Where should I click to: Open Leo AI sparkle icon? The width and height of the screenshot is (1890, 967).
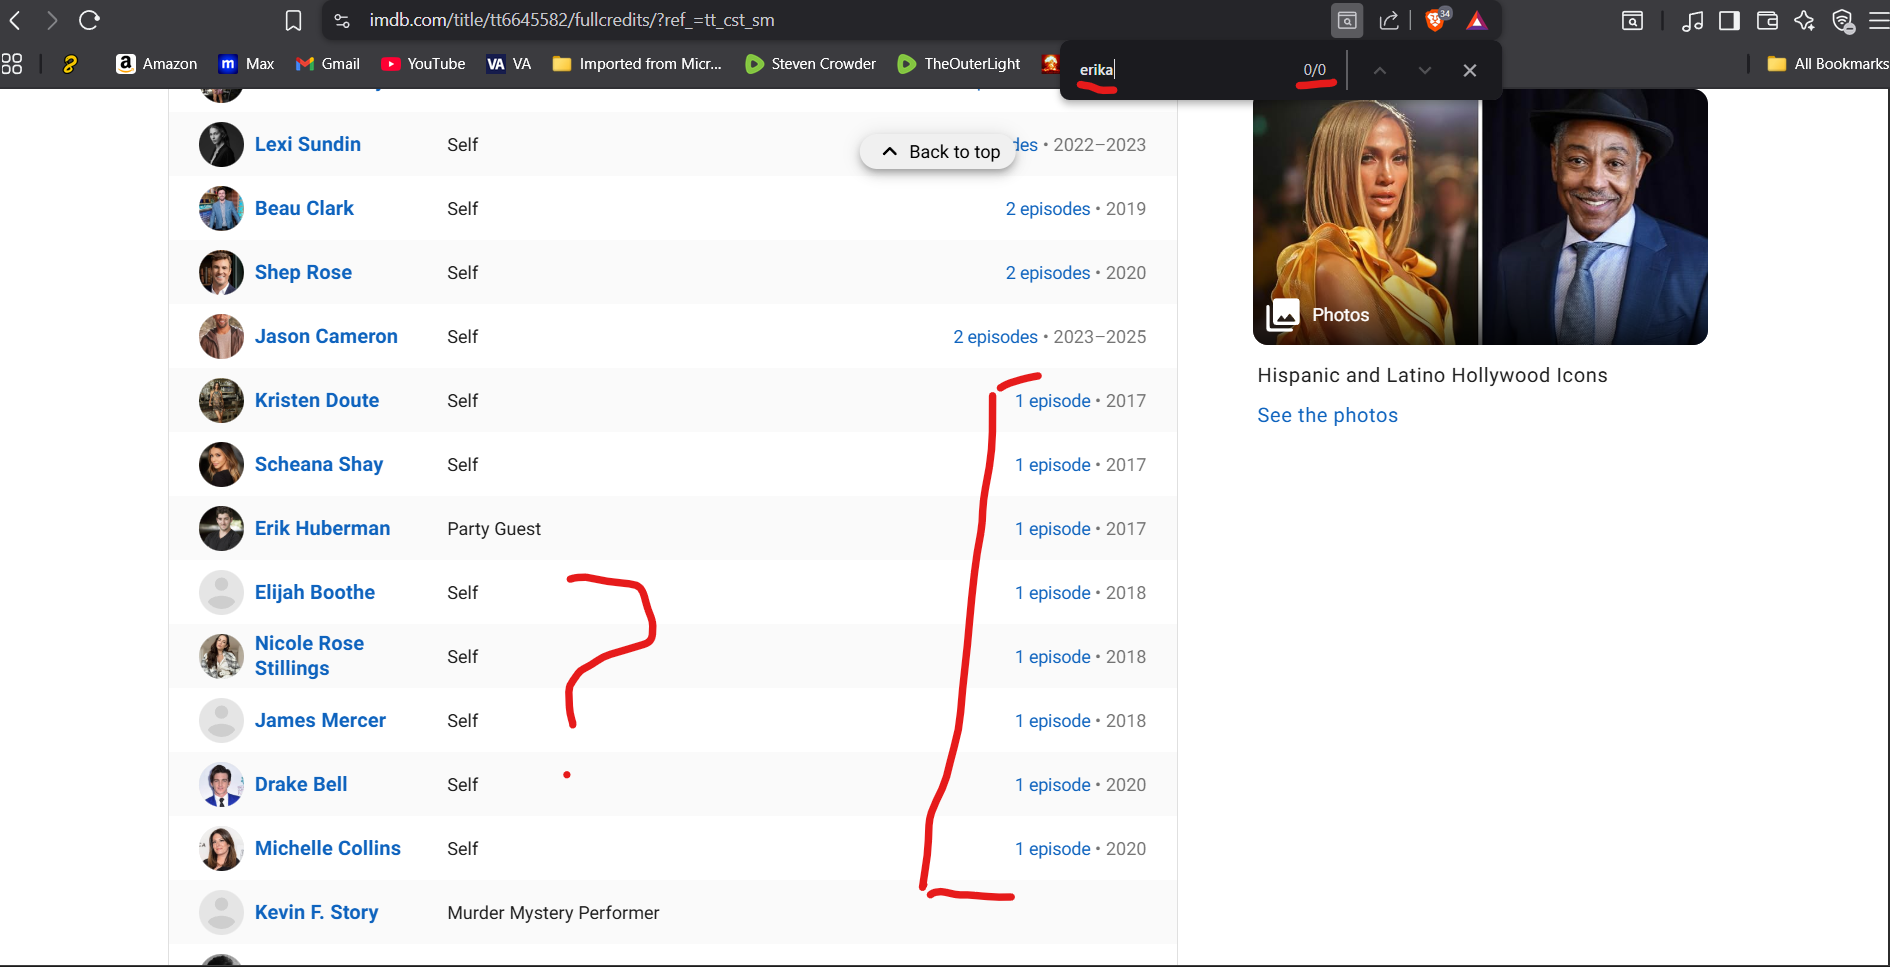tap(1804, 20)
